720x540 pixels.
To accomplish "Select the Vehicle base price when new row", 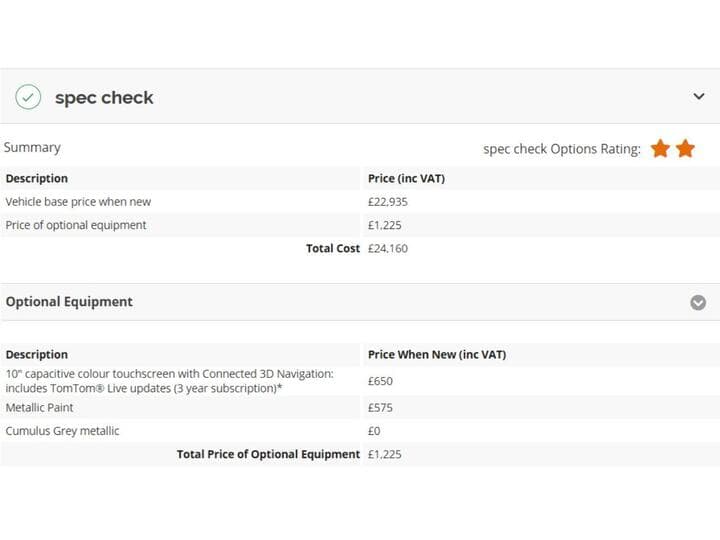I will tap(78, 202).
